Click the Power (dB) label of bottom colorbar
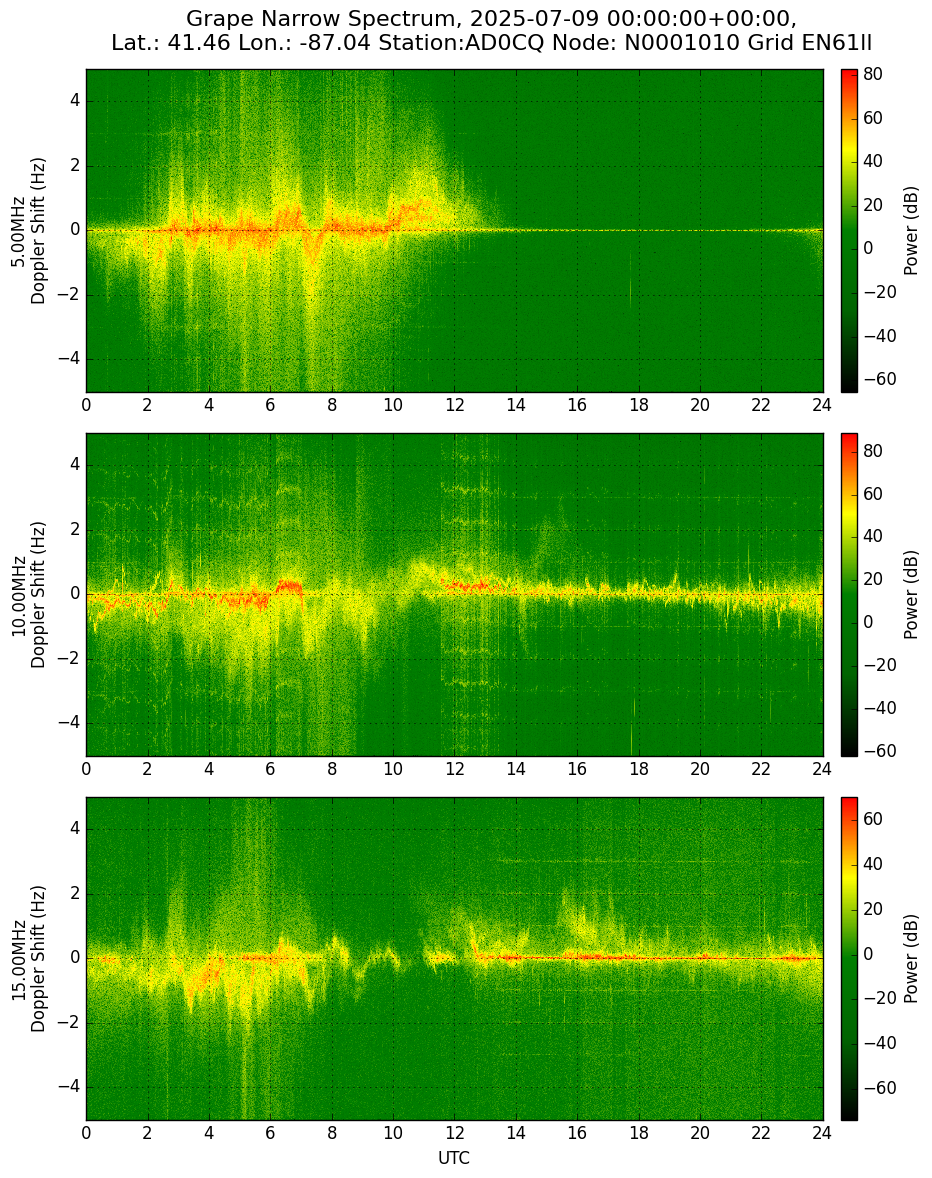Image resolution: width=932 pixels, height=1178 pixels. click(x=911, y=959)
